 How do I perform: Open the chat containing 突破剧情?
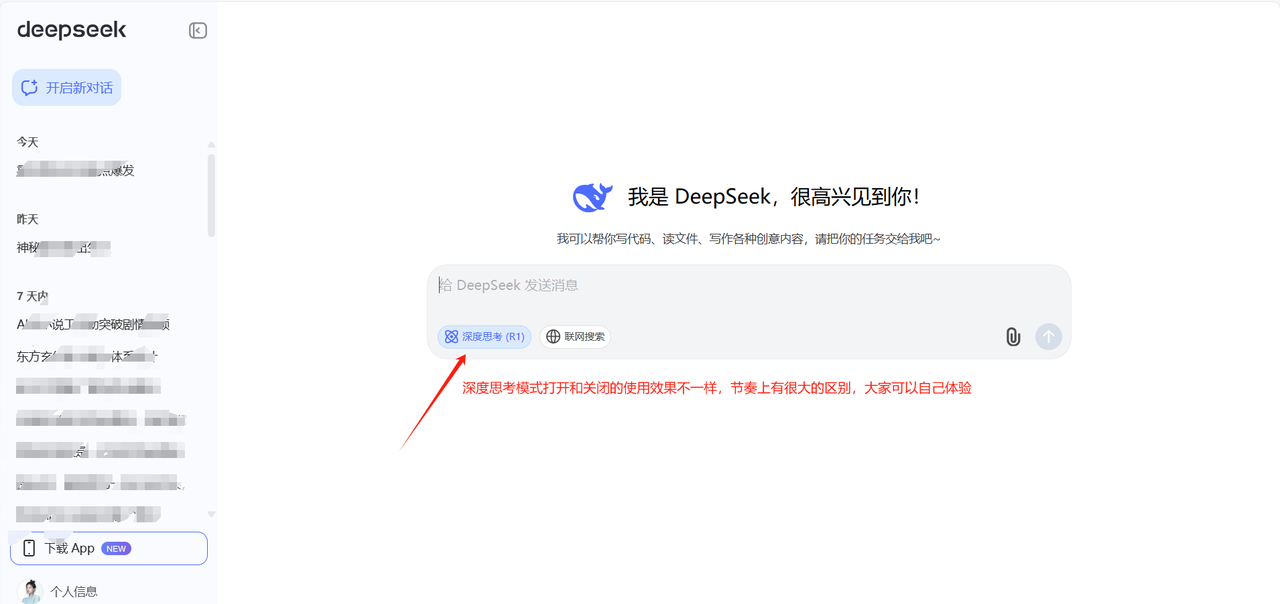tap(94, 325)
